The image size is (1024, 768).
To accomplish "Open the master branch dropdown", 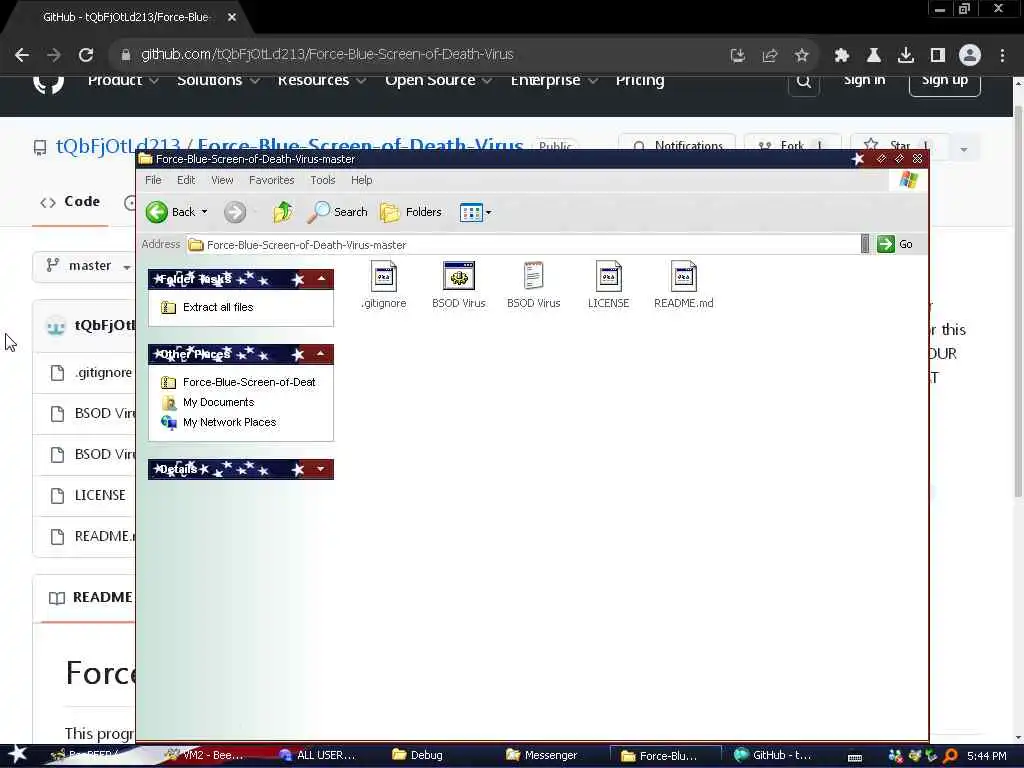I will pyautogui.click(x=84, y=266).
